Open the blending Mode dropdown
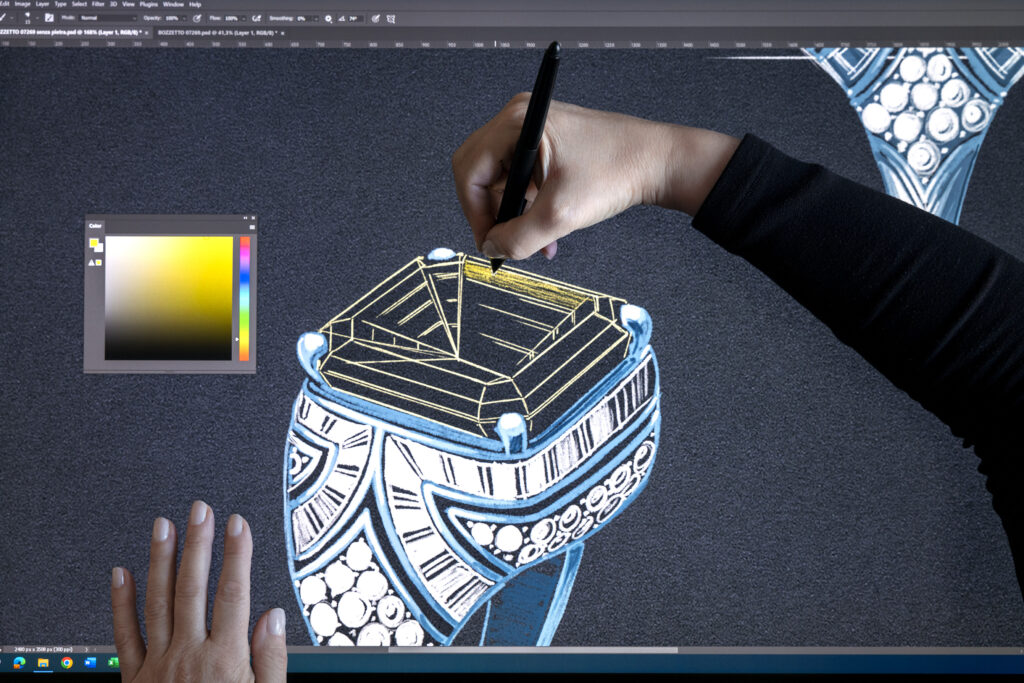The image size is (1024, 683). pyautogui.click(x=108, y=18)
